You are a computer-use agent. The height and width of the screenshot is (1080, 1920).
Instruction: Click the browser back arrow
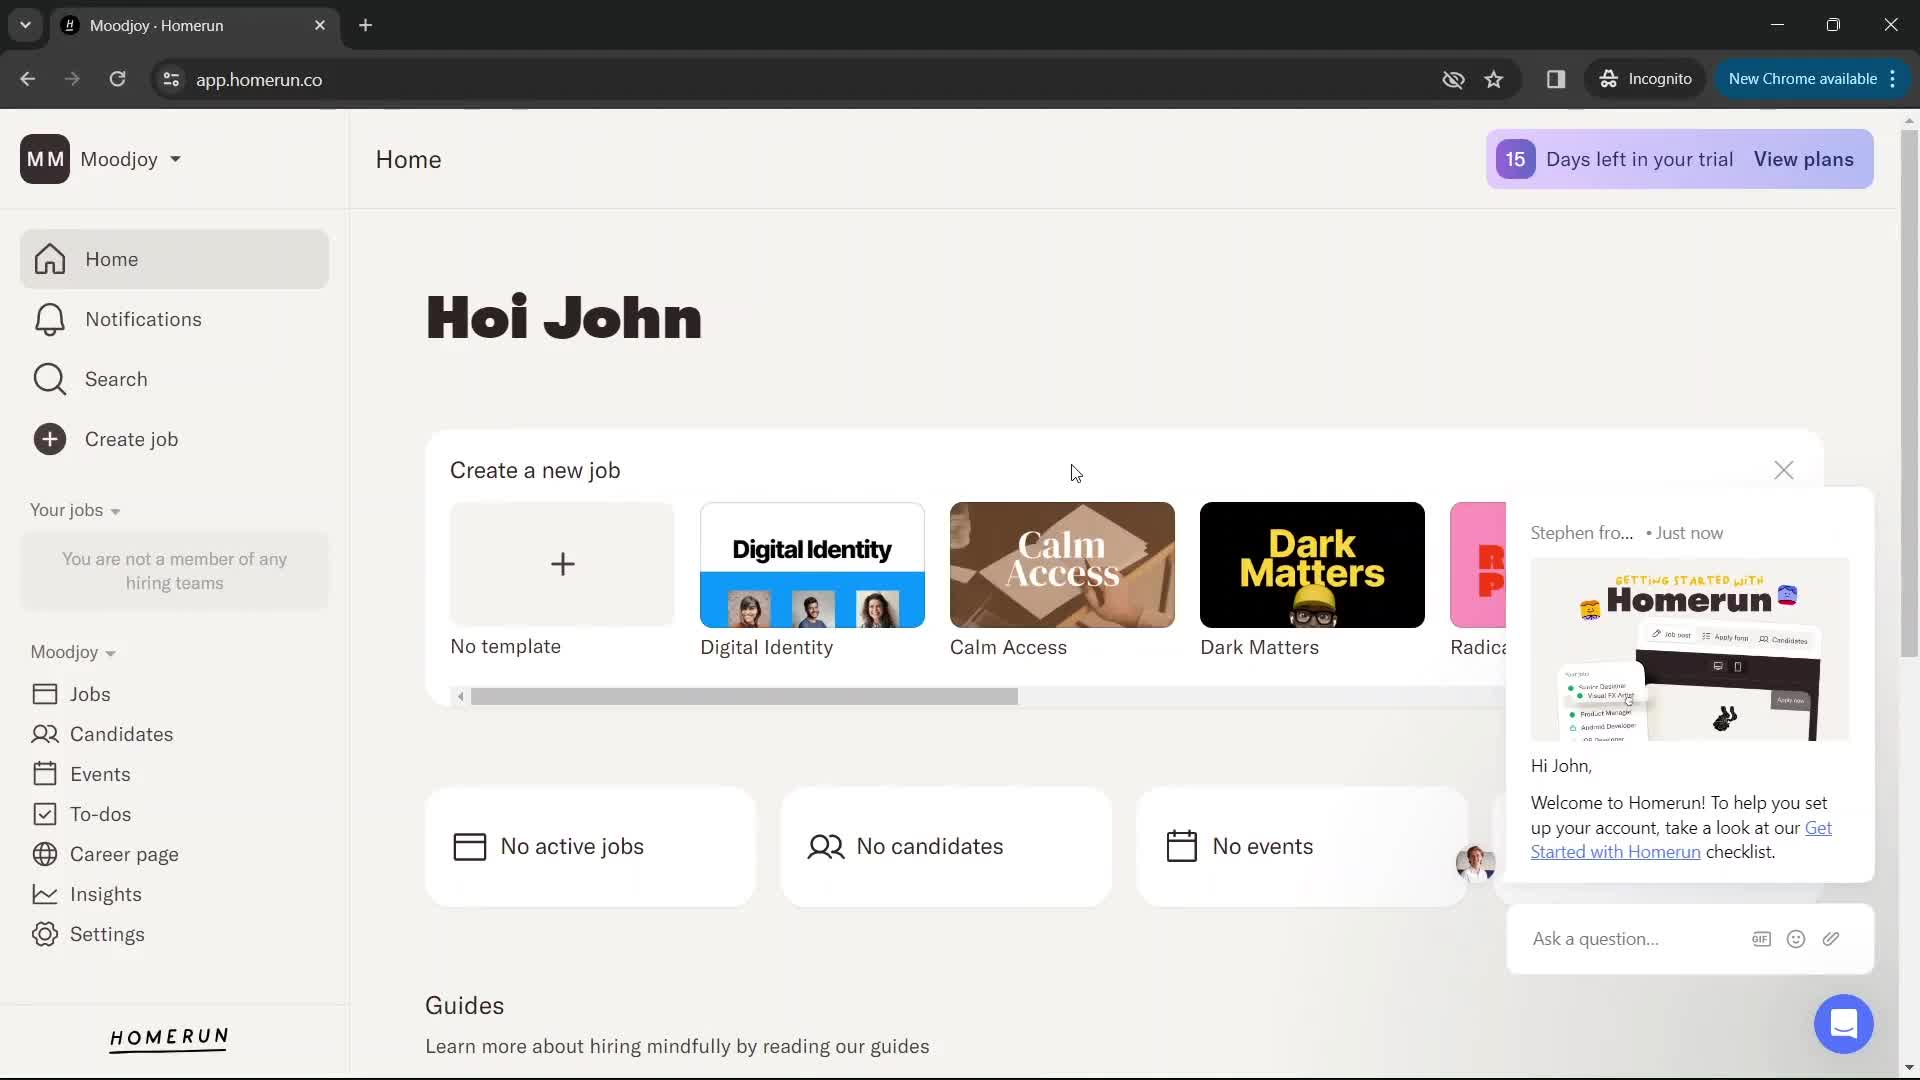coord(28,79)
